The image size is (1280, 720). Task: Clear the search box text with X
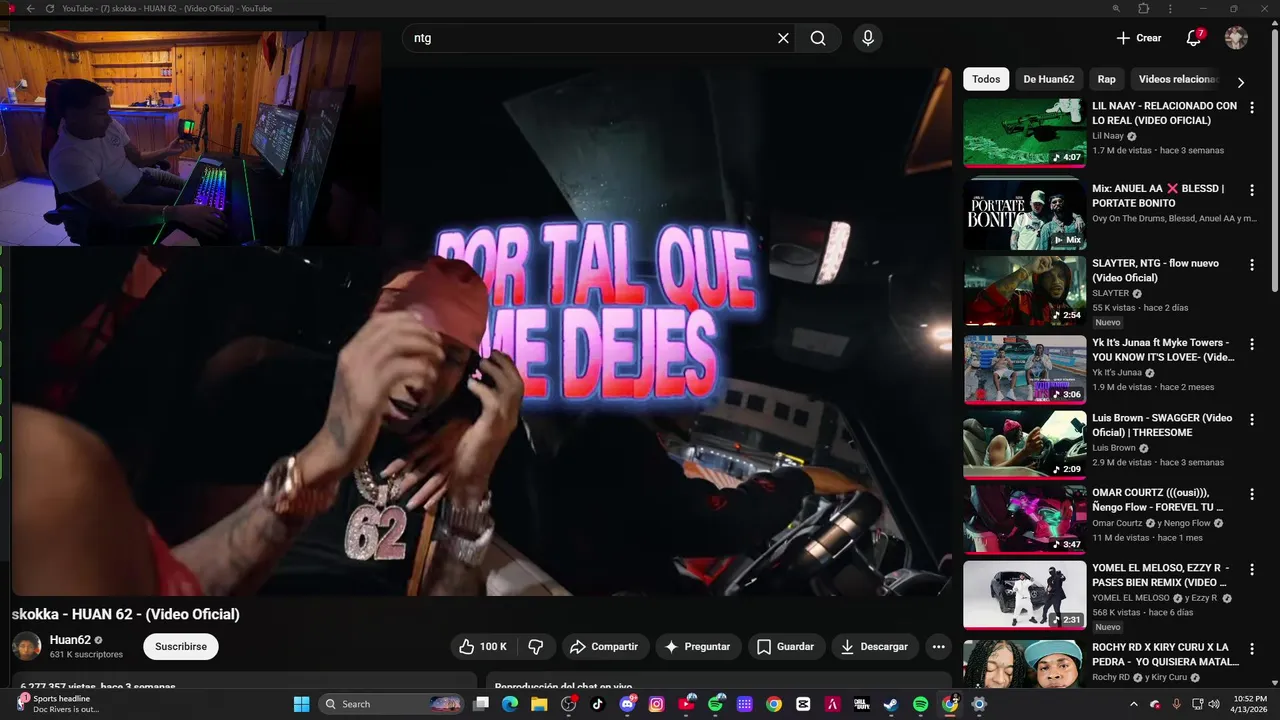783,38
